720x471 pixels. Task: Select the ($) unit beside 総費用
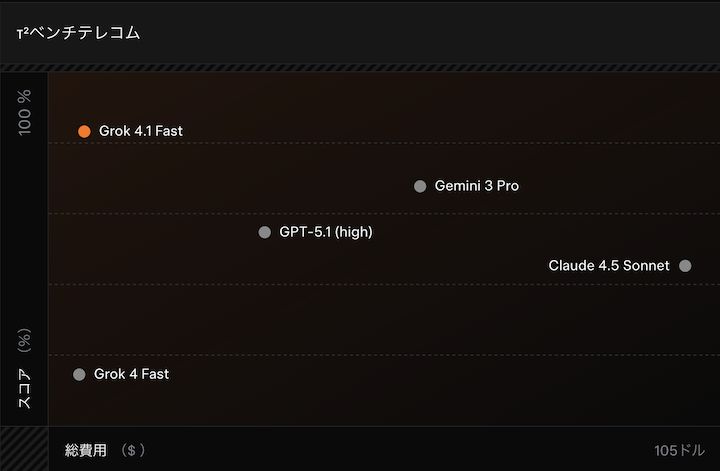point(133,450)
